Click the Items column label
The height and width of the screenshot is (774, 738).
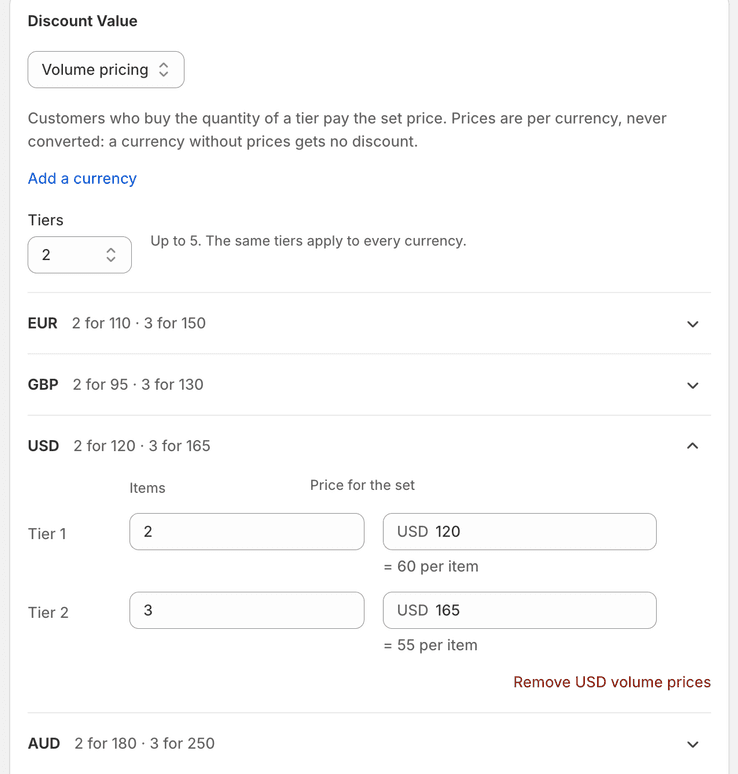pyautogui.click(x=147, y=488)
